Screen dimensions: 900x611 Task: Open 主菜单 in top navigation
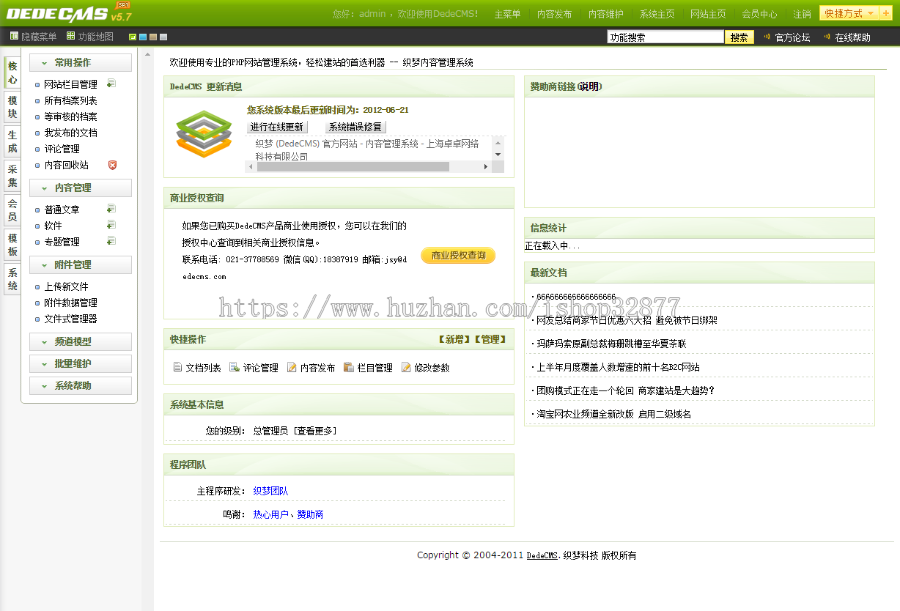pos(507,14)
